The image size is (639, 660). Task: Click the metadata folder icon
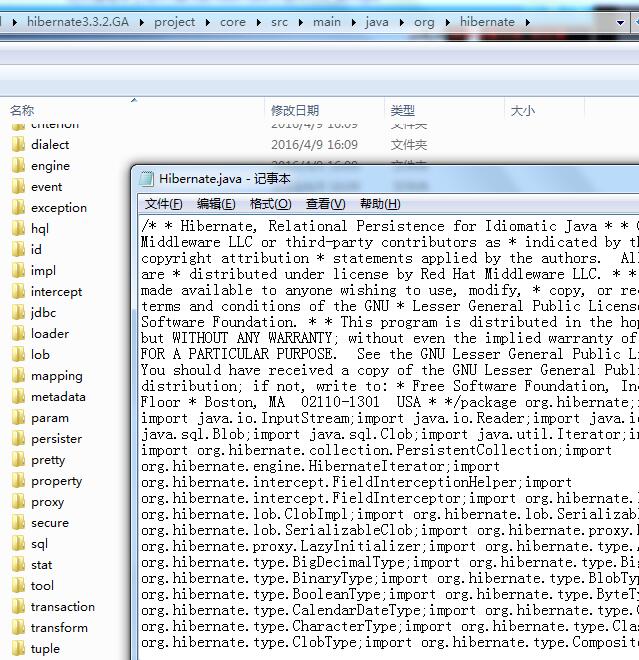tap(18, 397)
